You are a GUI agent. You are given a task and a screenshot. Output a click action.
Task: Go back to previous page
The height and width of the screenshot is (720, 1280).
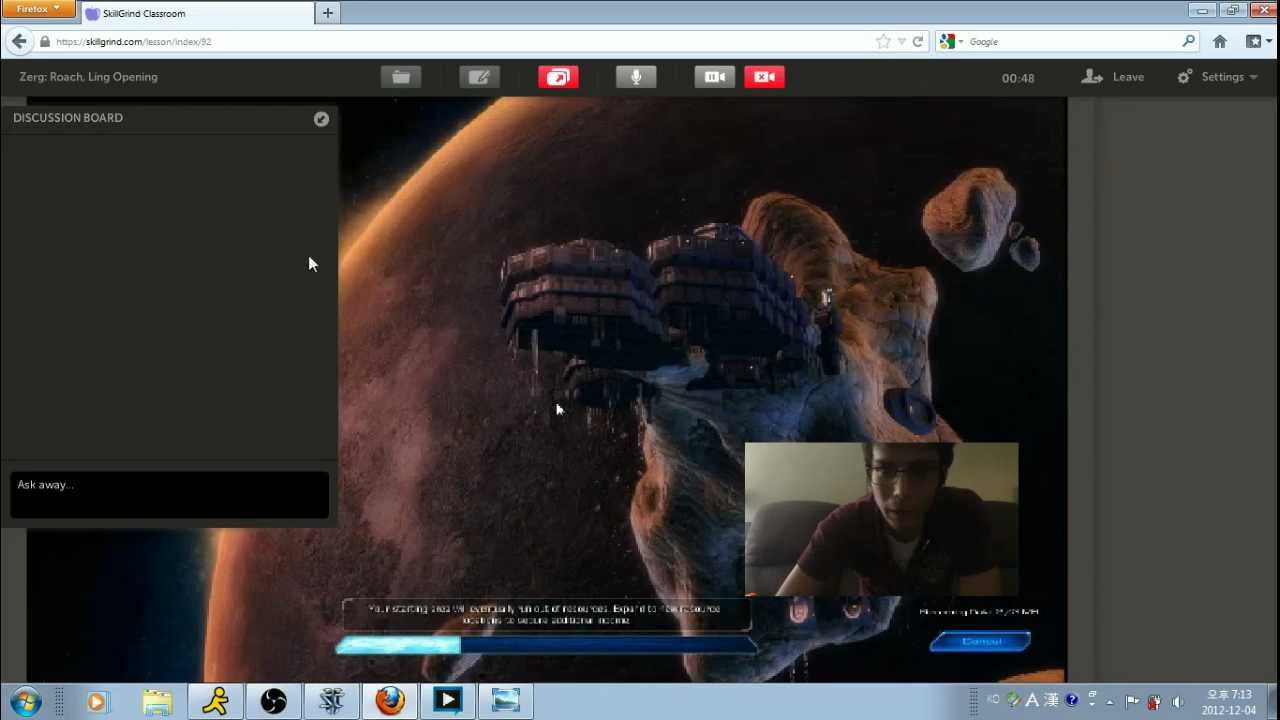pyautogui.click(x=19, y=41)
